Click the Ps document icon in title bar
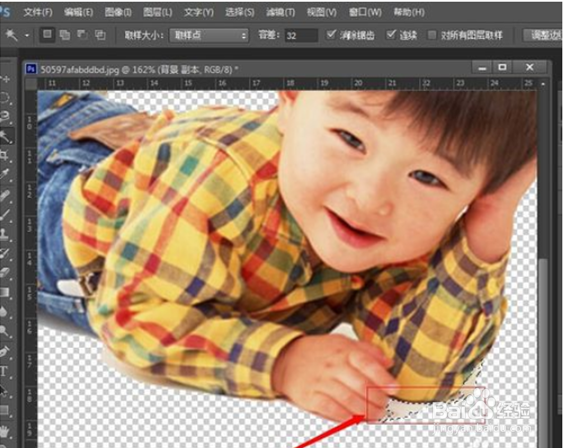Screen dimensions: 563x448 [31, 69]
